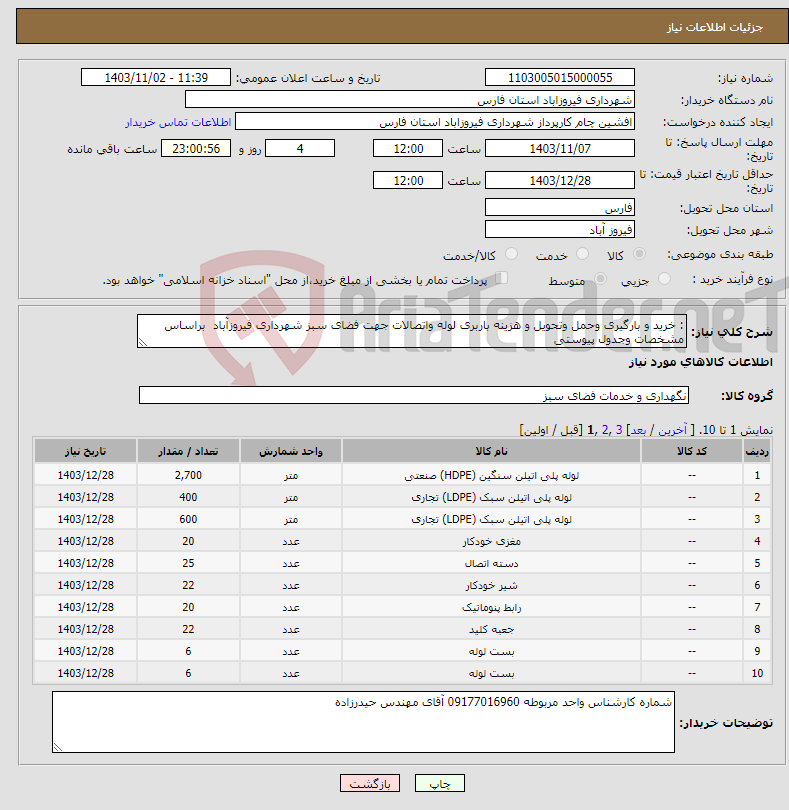Click the 'دسته اتصال' item name

pyautogui.click(x=491, y=563)
